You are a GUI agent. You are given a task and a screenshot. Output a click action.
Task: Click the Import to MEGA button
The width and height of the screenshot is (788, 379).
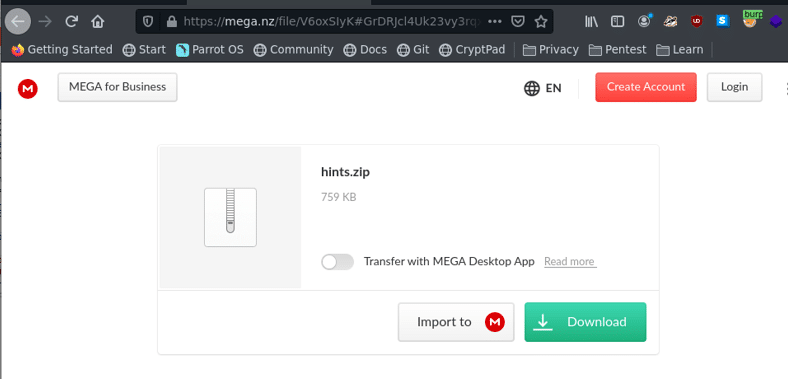pos(456,322)
